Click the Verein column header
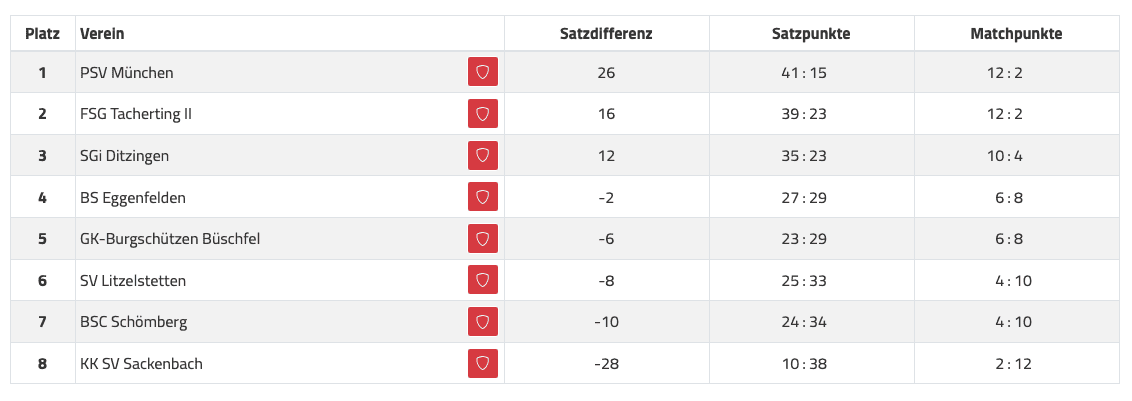This screenshot has height=401, width=1132. click(x=102, y=34)
